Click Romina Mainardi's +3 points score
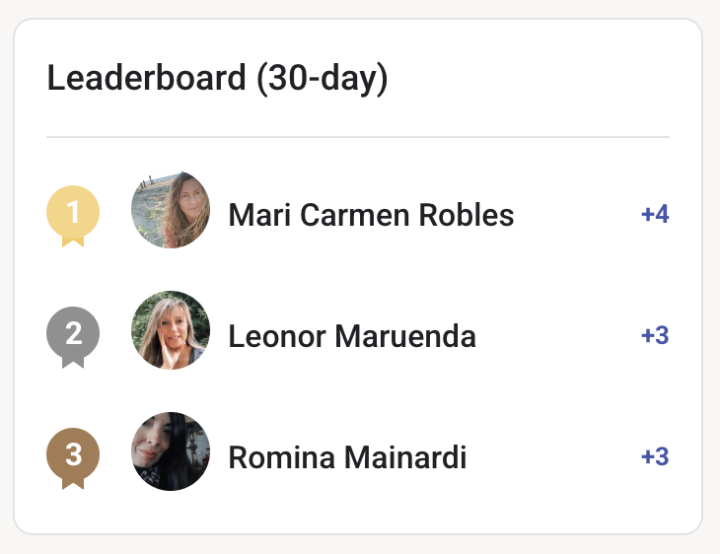Viewport: 720px width, 554px height. (655, 457)
